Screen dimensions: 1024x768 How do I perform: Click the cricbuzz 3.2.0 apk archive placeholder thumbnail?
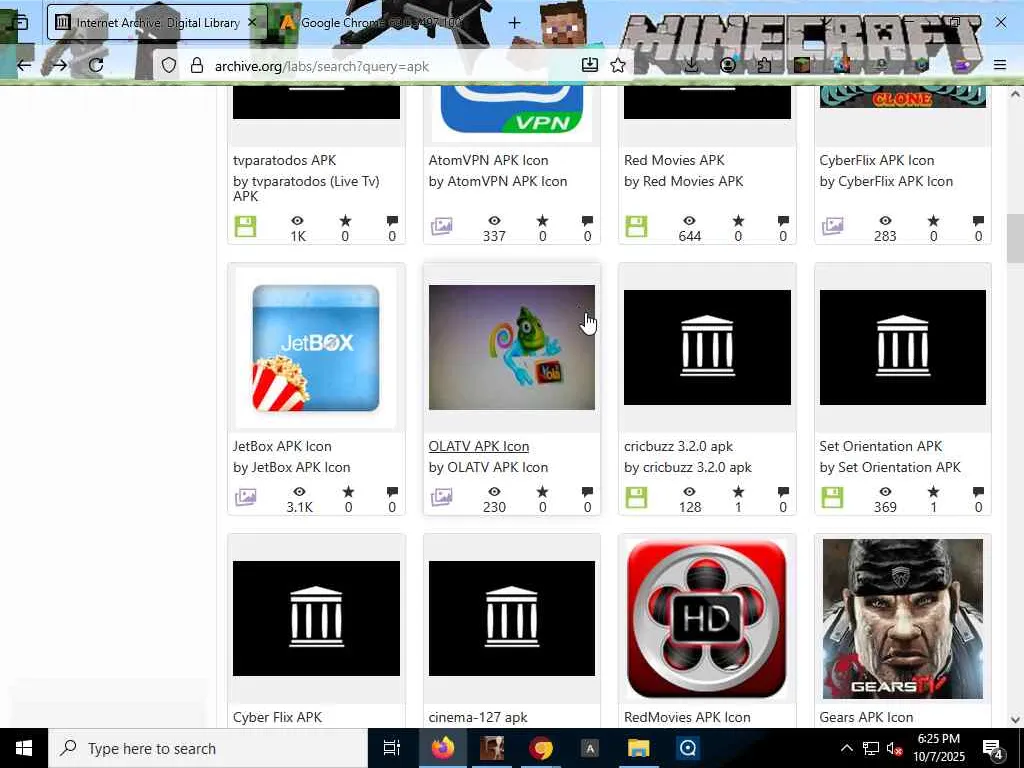tap(707, 347)
